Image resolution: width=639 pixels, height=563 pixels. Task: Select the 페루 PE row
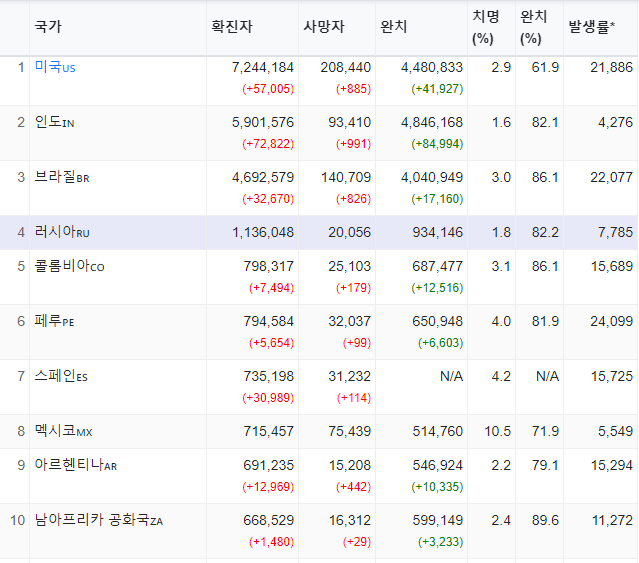(320, 332)
